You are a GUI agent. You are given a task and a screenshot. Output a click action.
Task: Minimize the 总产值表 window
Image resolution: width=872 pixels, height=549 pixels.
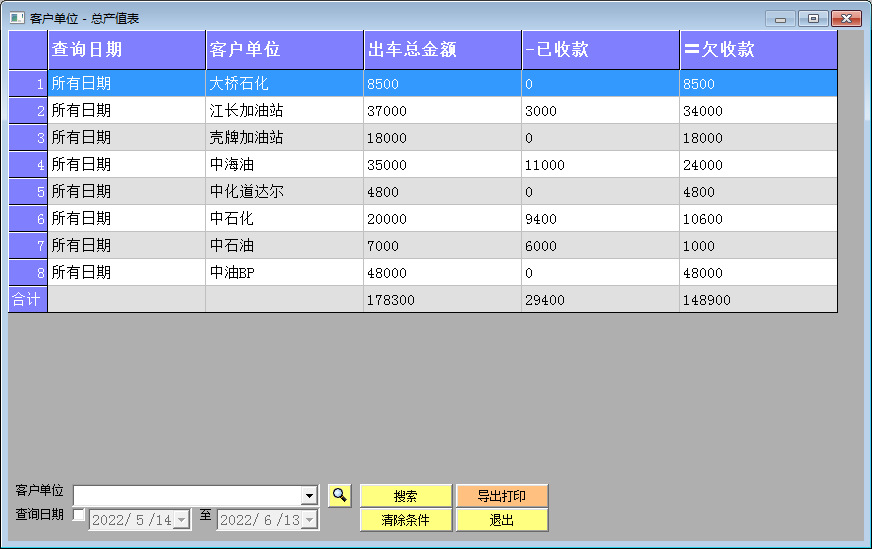780,19
